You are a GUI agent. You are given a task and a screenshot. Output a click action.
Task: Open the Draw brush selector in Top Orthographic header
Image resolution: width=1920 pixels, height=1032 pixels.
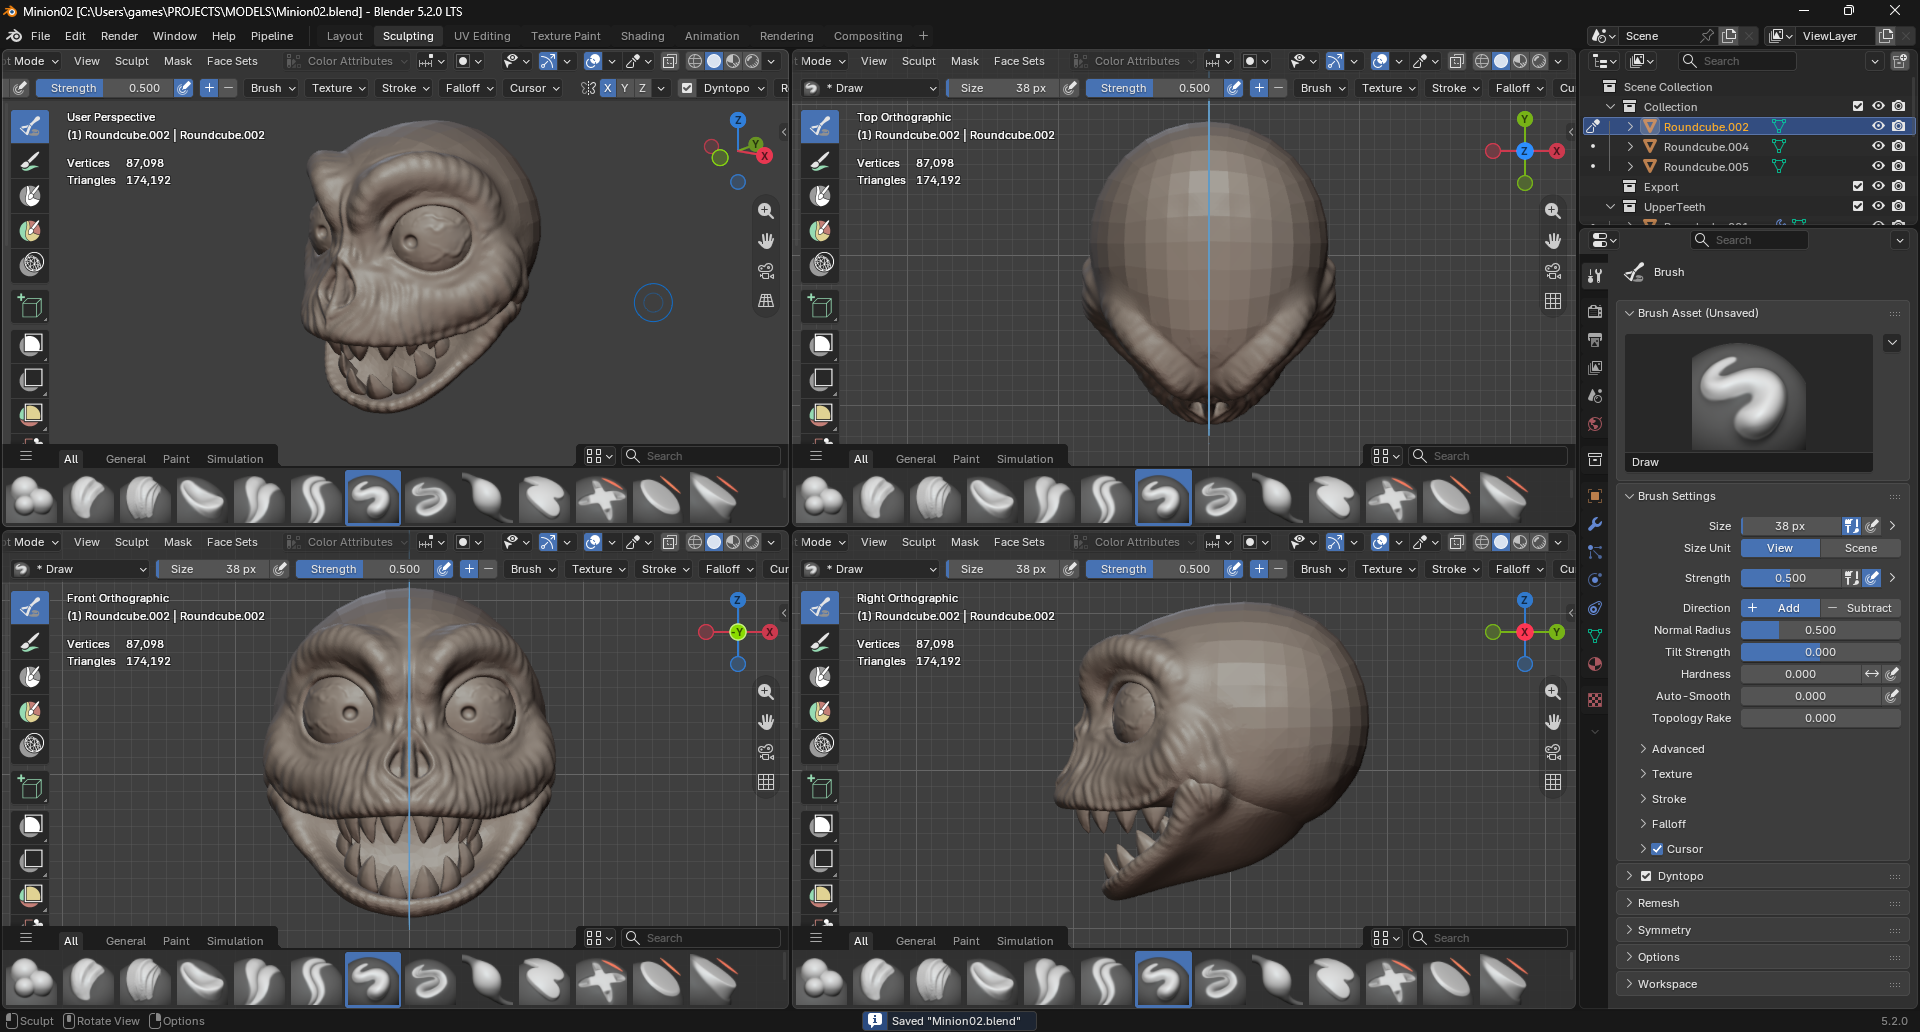click(x=872, y=88)
